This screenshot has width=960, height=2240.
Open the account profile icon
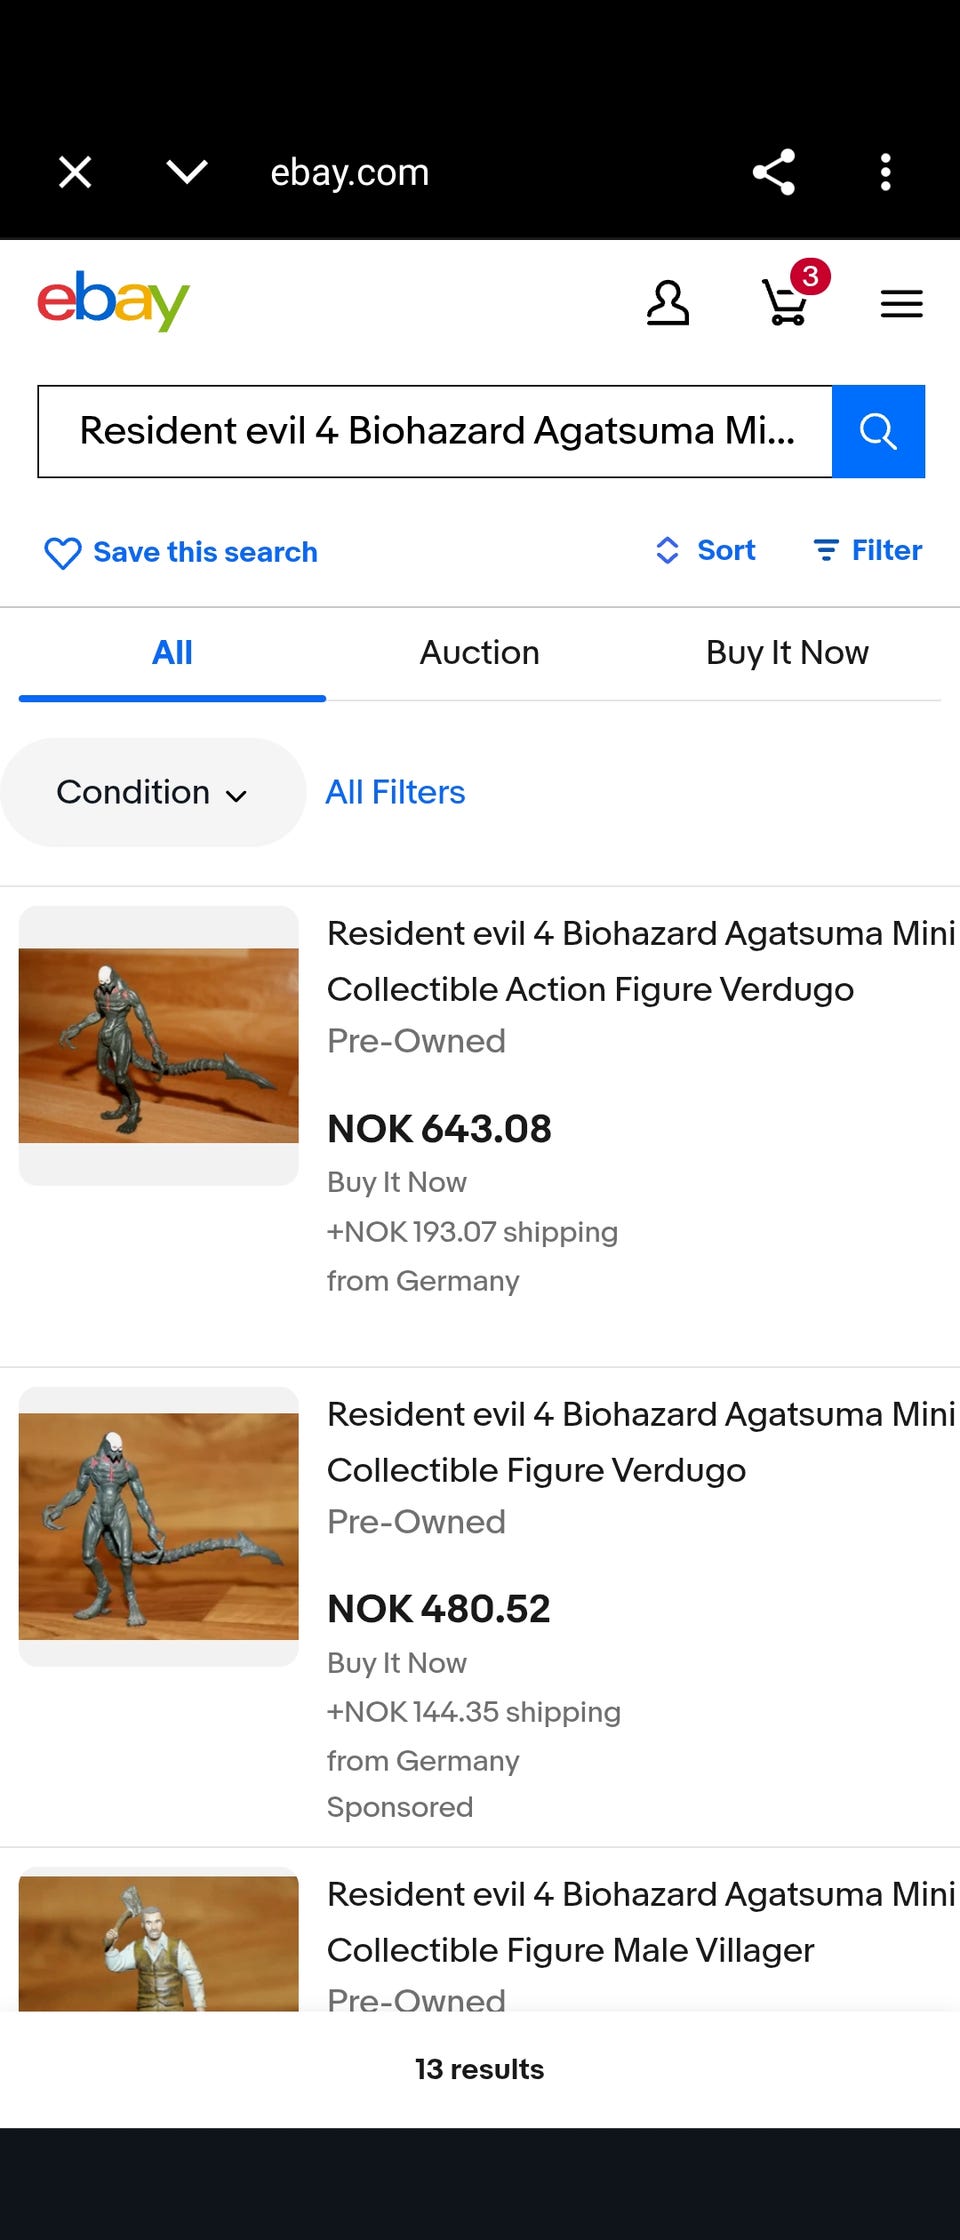coord(668,303)
